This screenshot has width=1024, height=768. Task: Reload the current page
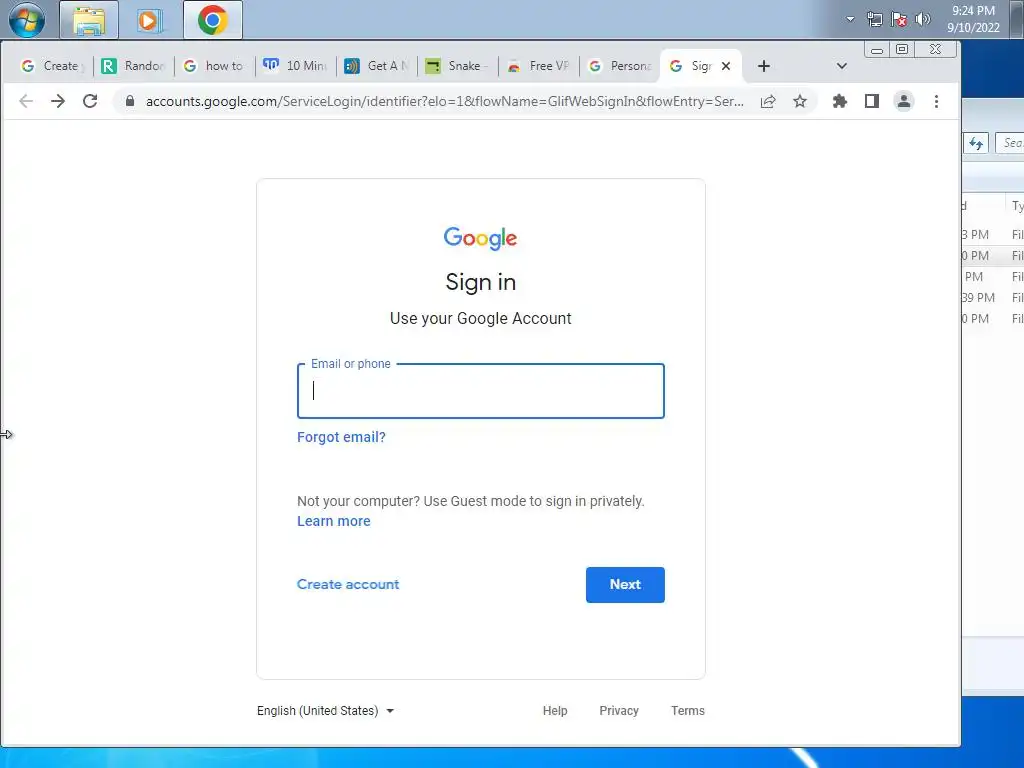90,101
